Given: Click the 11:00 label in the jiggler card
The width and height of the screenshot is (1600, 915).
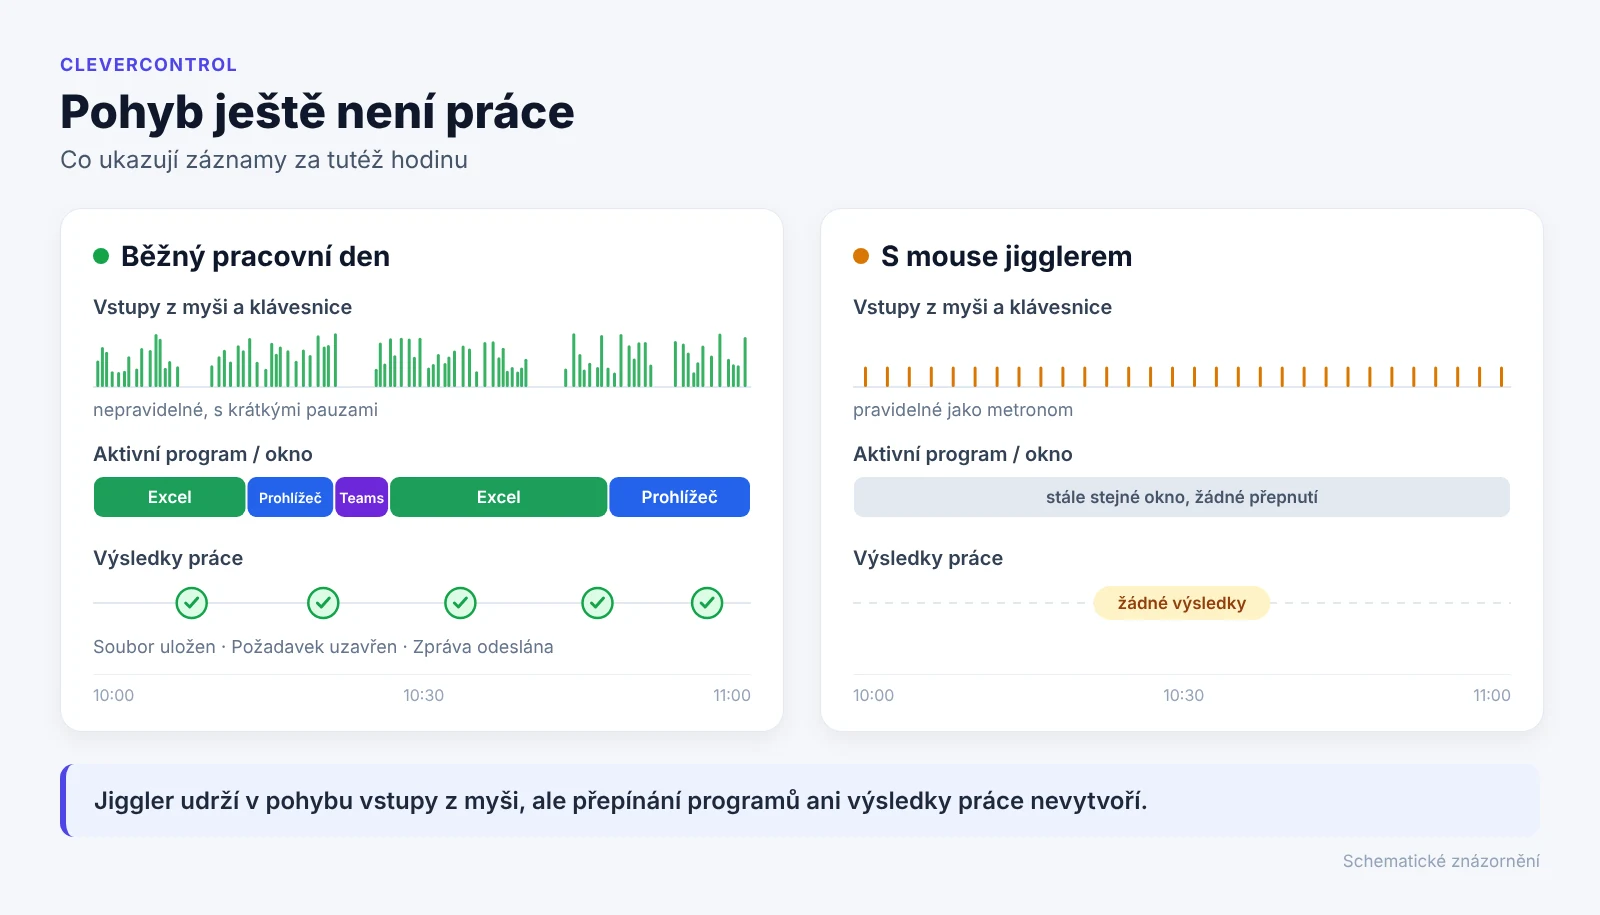Looking at the screenshot, I should (1492, 696).
